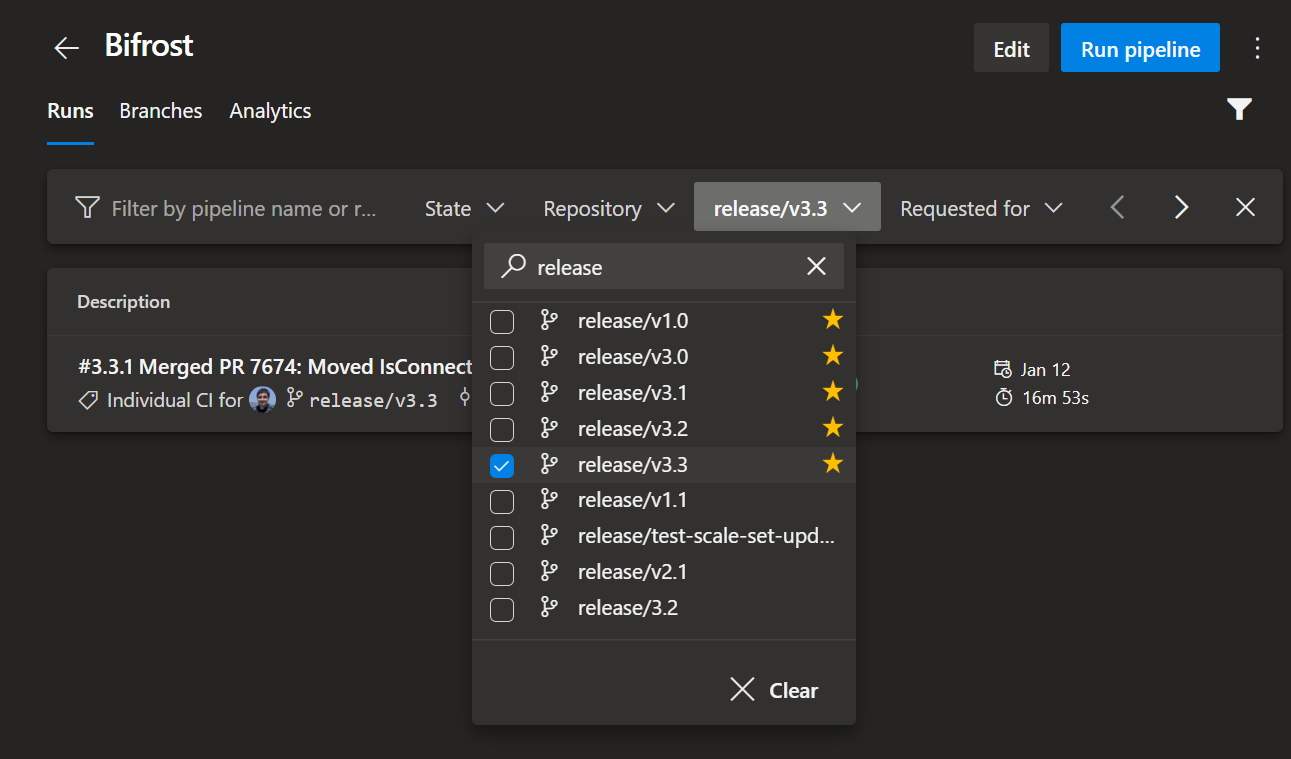
Task: Click the Run pipeline button
Action: click(1139, 47)
